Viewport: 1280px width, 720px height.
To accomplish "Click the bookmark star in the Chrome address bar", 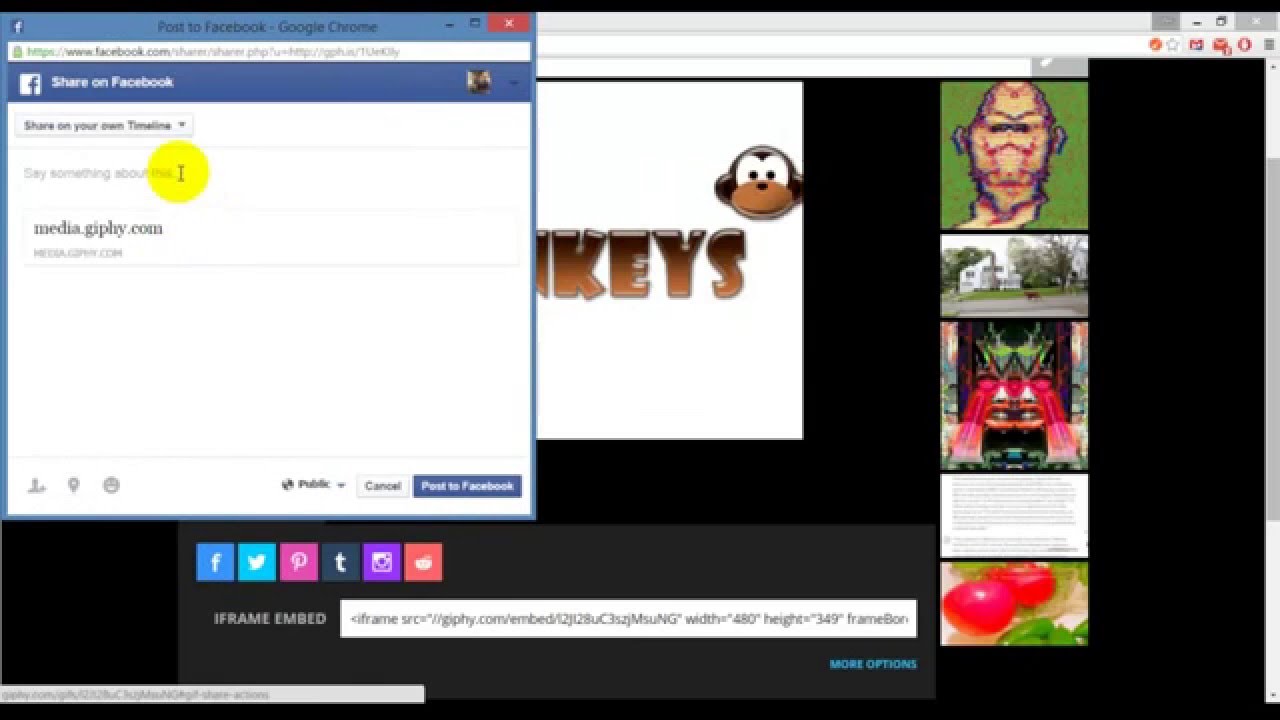I will point(1173,45).
